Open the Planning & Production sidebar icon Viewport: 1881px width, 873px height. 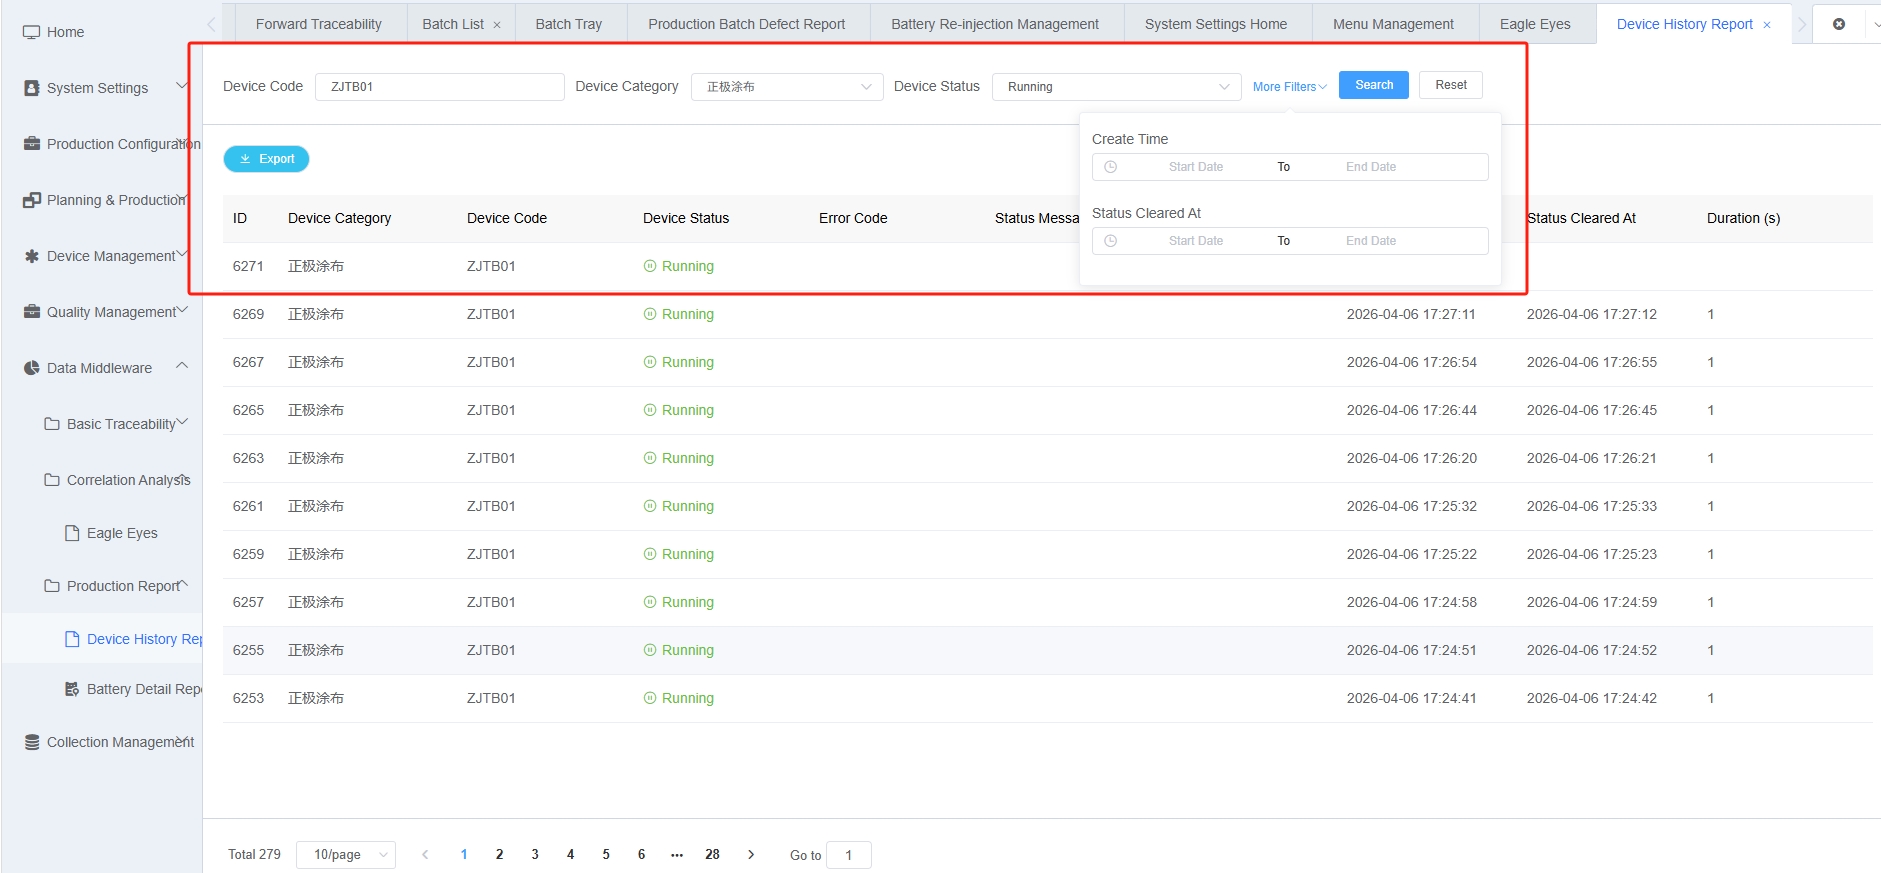point(32,200)
